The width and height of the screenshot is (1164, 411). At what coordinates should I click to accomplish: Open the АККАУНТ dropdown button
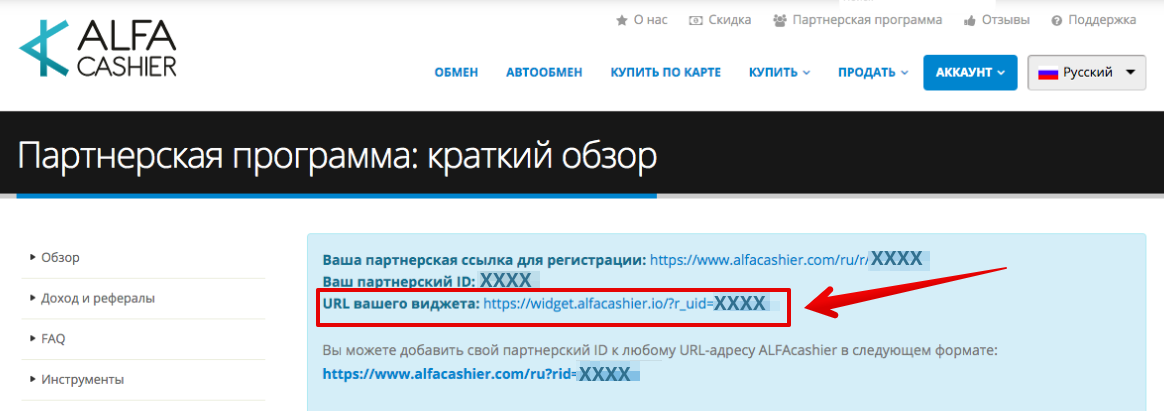pyautogui.click(x=970, y=73)
